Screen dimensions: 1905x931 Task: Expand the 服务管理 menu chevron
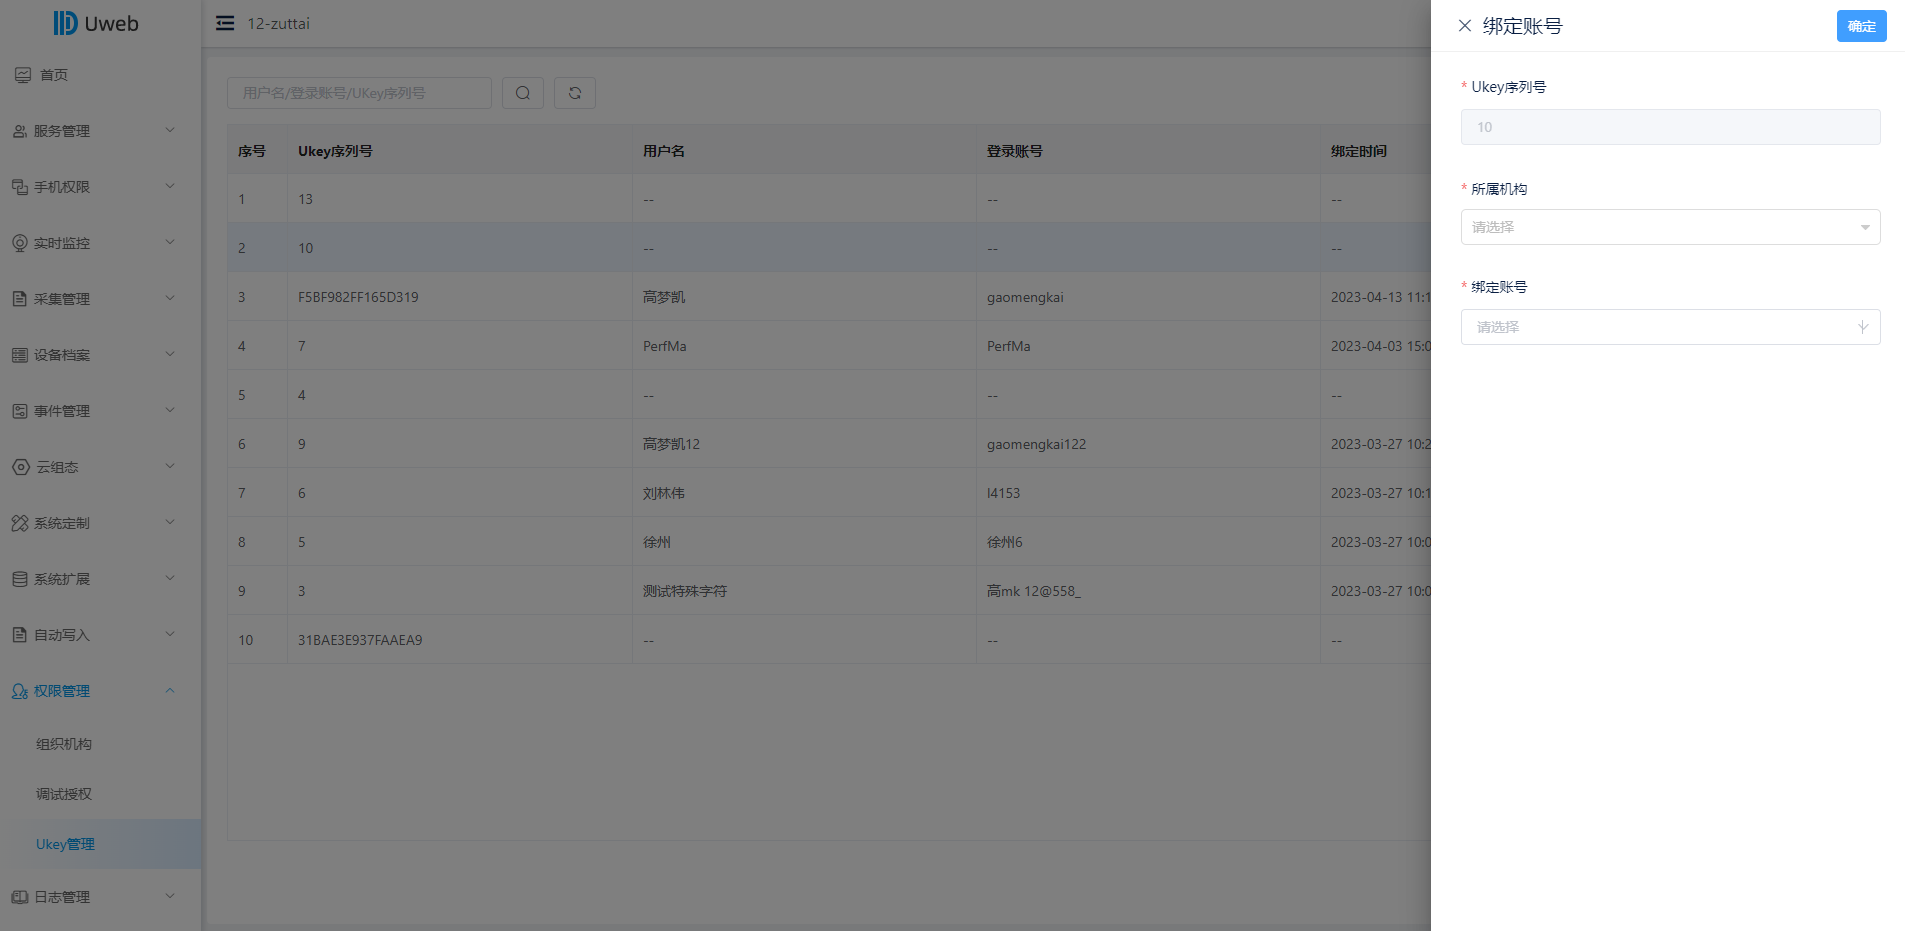coord(170,130)
